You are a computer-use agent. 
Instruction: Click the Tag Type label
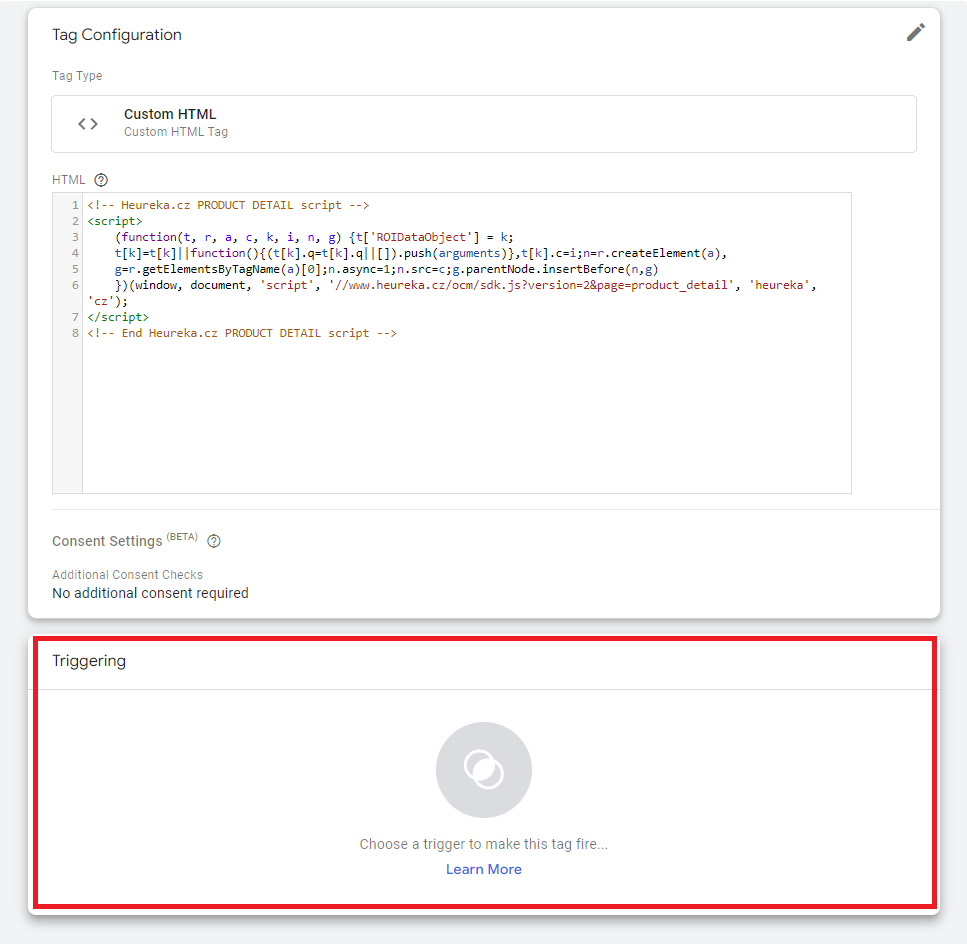(77, 76)
